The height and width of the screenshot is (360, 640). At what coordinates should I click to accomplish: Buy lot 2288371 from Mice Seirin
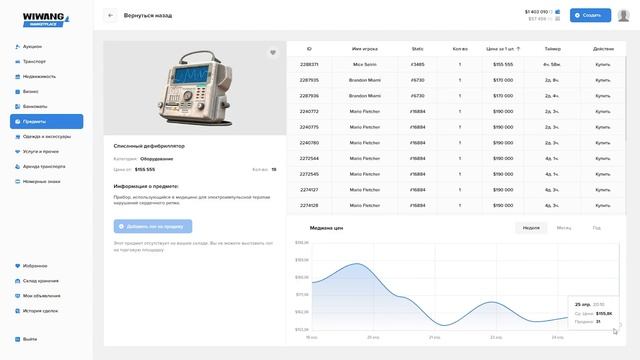click(x=602, y=64)
